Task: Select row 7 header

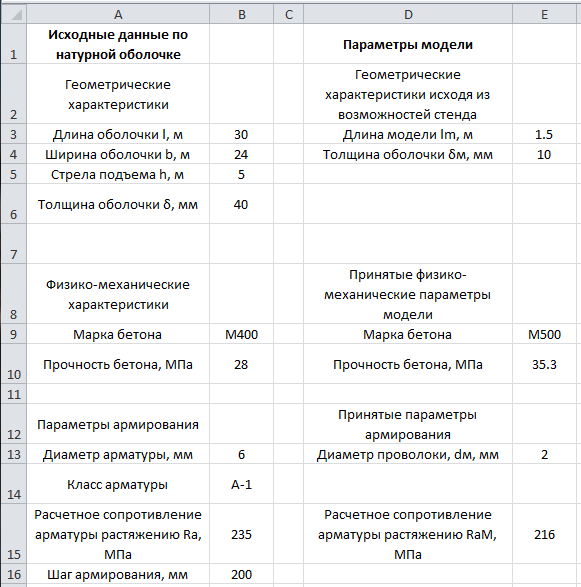Action: point(14,244)
